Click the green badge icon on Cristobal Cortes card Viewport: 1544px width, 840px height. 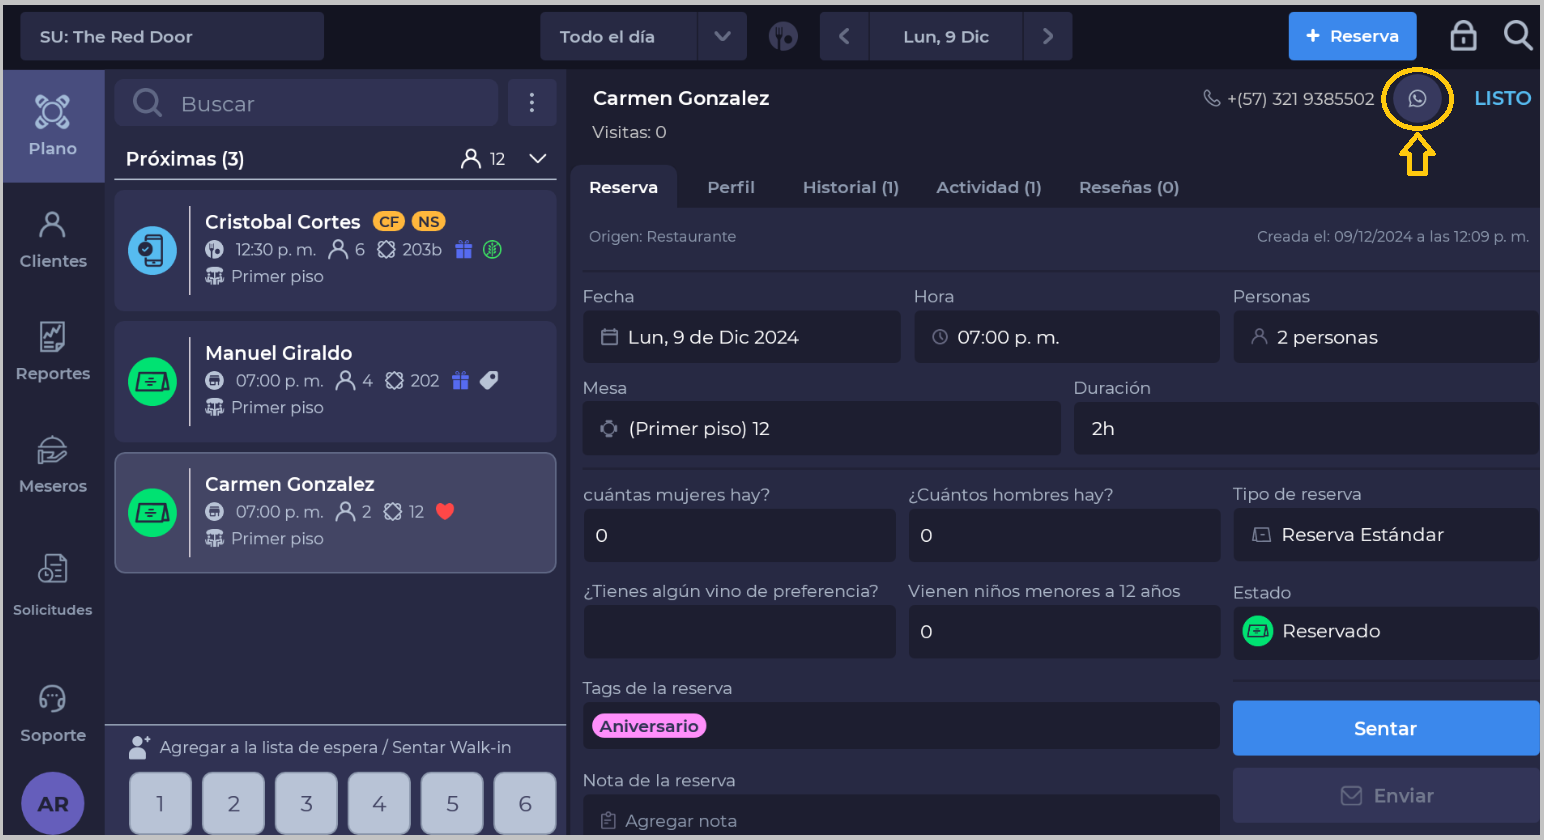[492, 249]
